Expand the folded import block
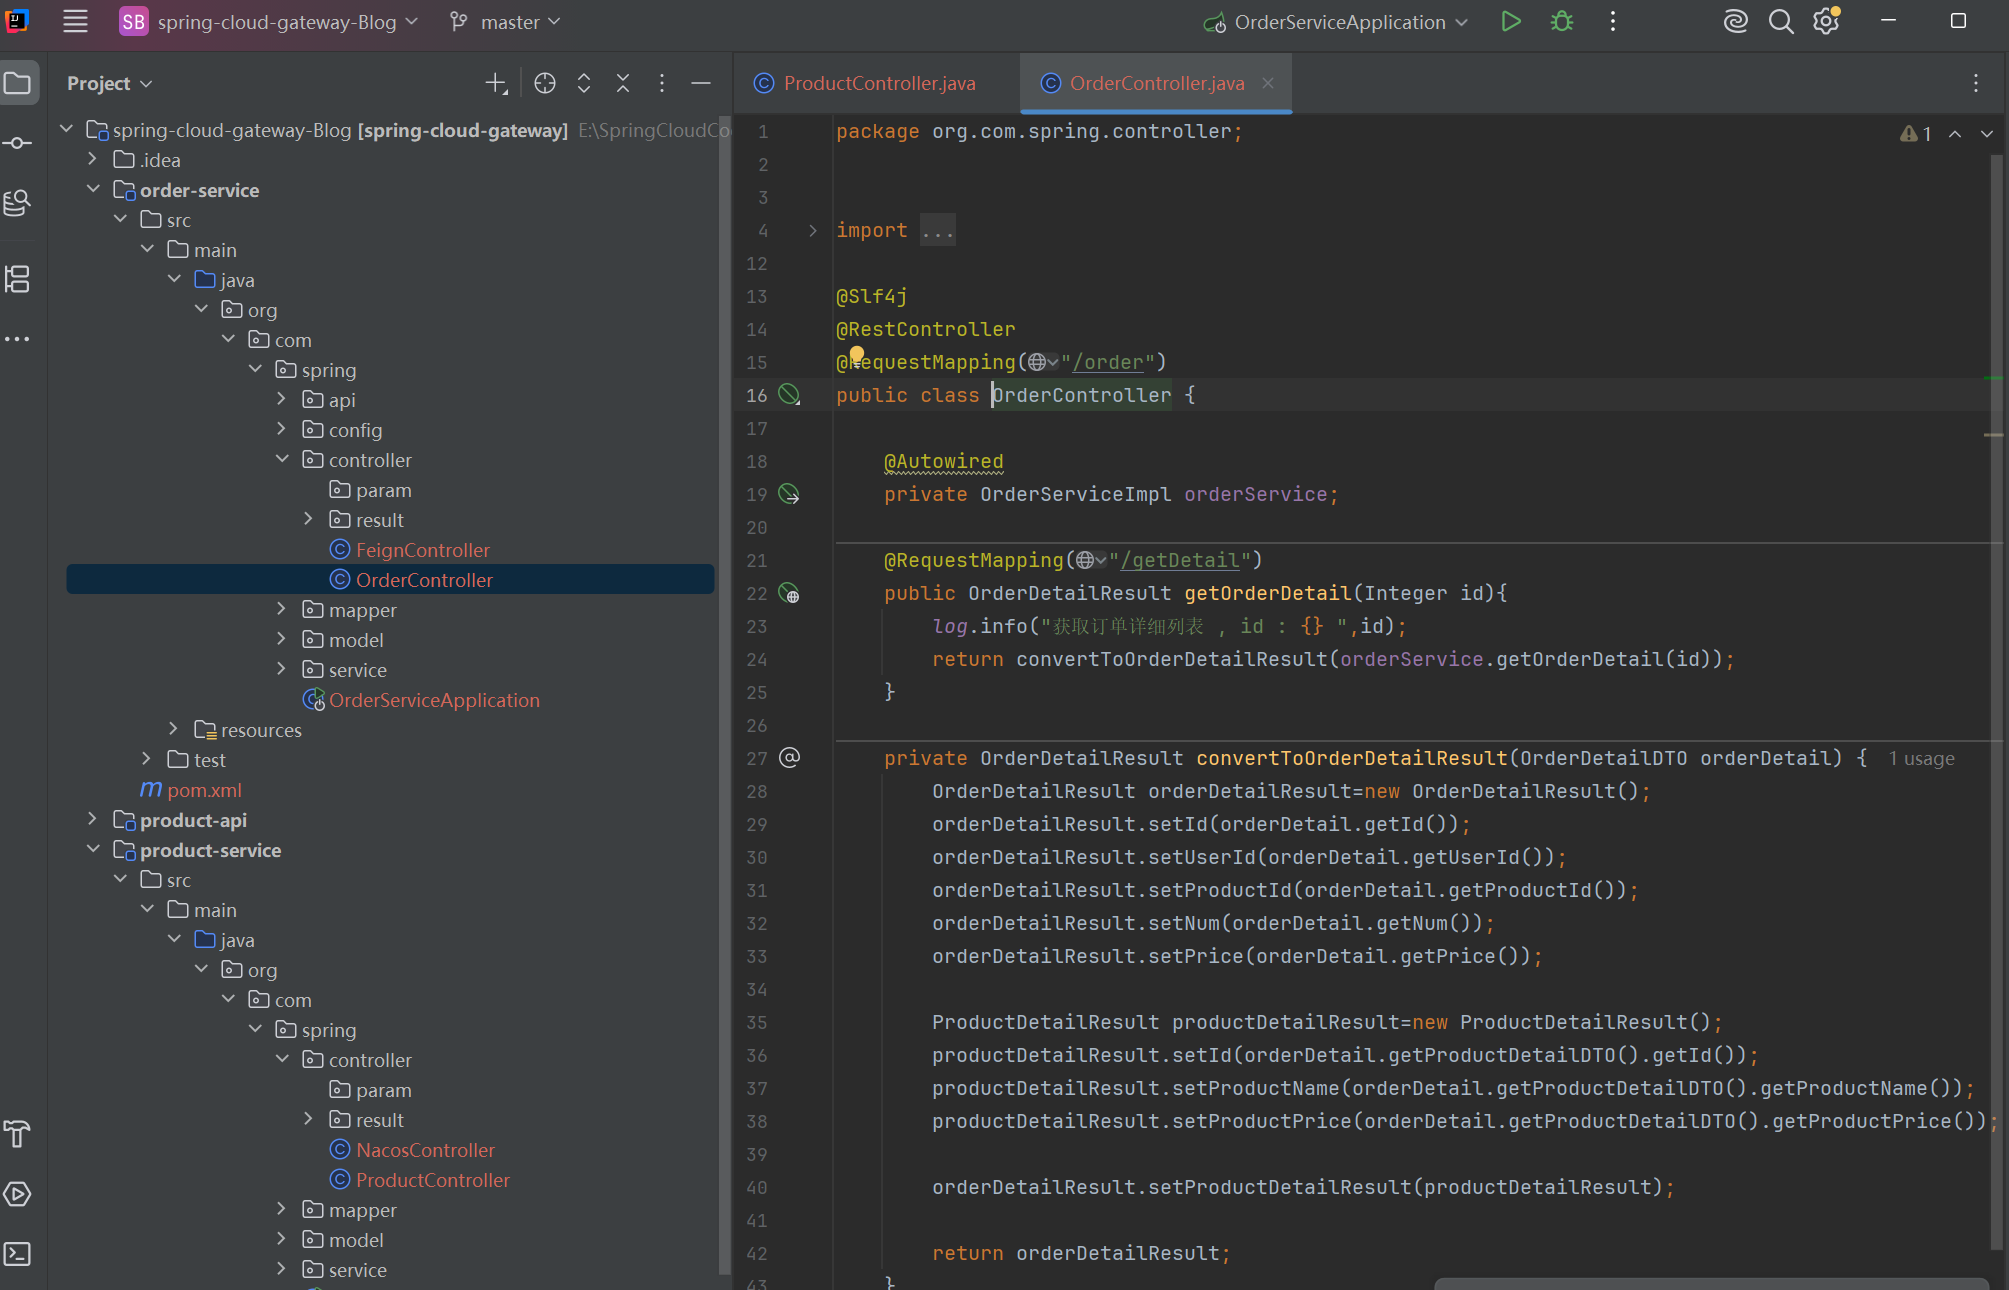 813,231
